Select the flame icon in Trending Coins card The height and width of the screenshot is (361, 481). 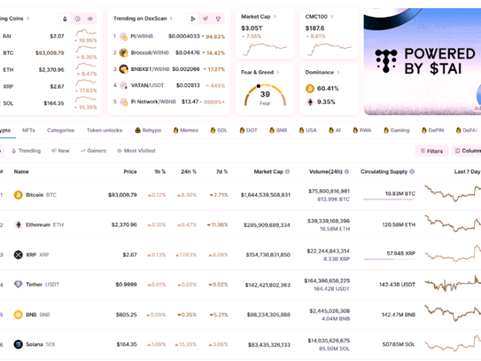tap(65, 19)
